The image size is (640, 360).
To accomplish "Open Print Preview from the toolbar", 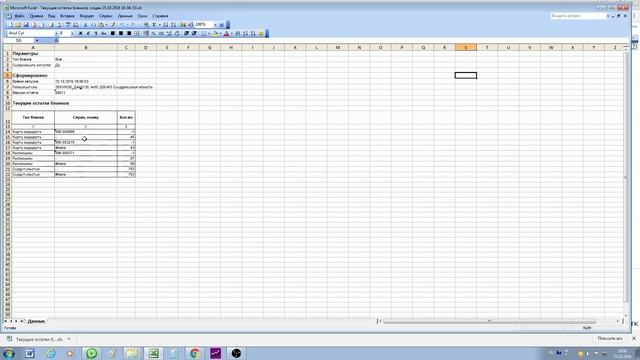I will tap(59, 25).
